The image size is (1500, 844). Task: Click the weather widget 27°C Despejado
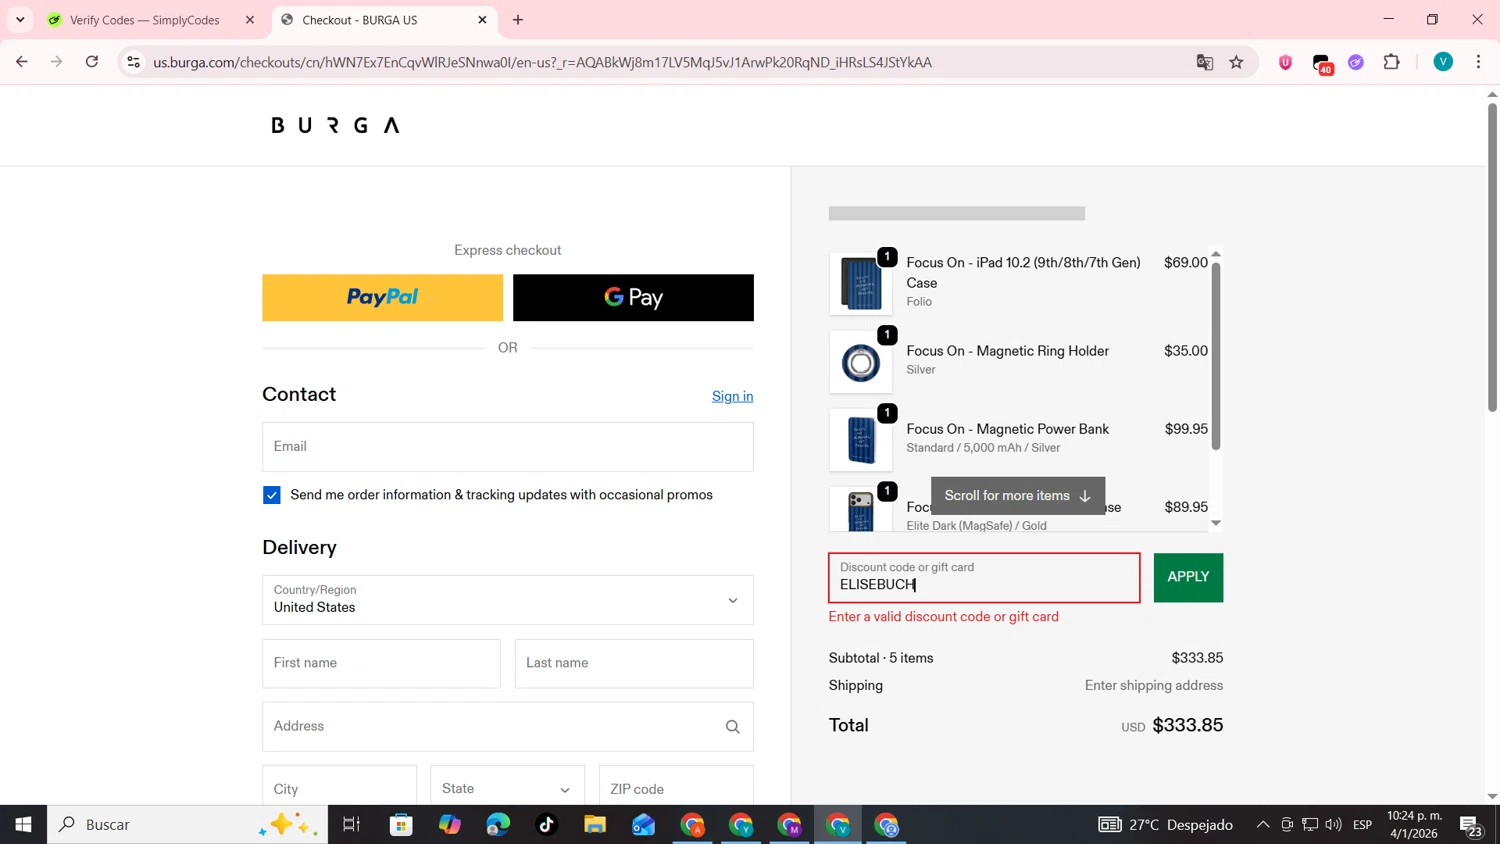point(1165,825)
